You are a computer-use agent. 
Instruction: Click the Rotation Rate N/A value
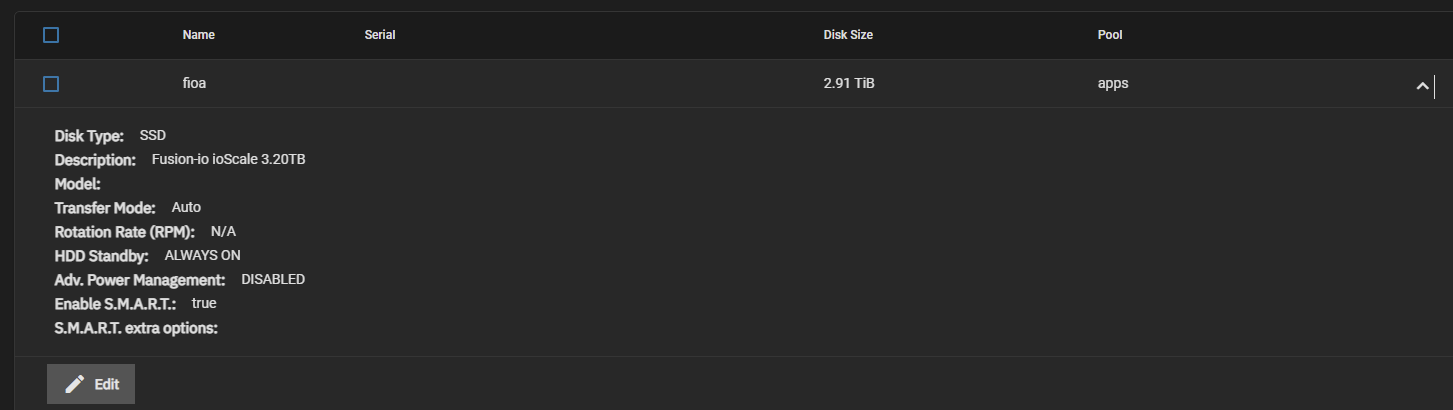(223, 231)
